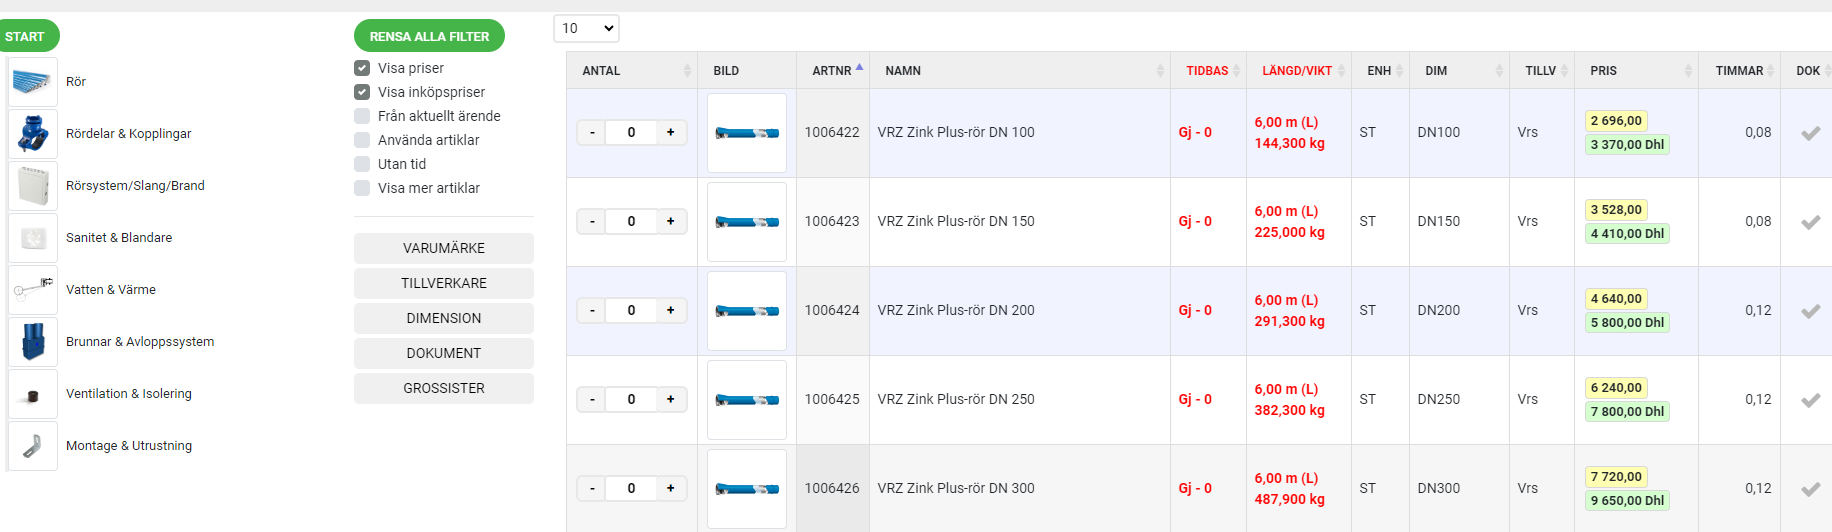Sort table by PRIS column header
1832x532 pixels.
tap(1603, 71)
